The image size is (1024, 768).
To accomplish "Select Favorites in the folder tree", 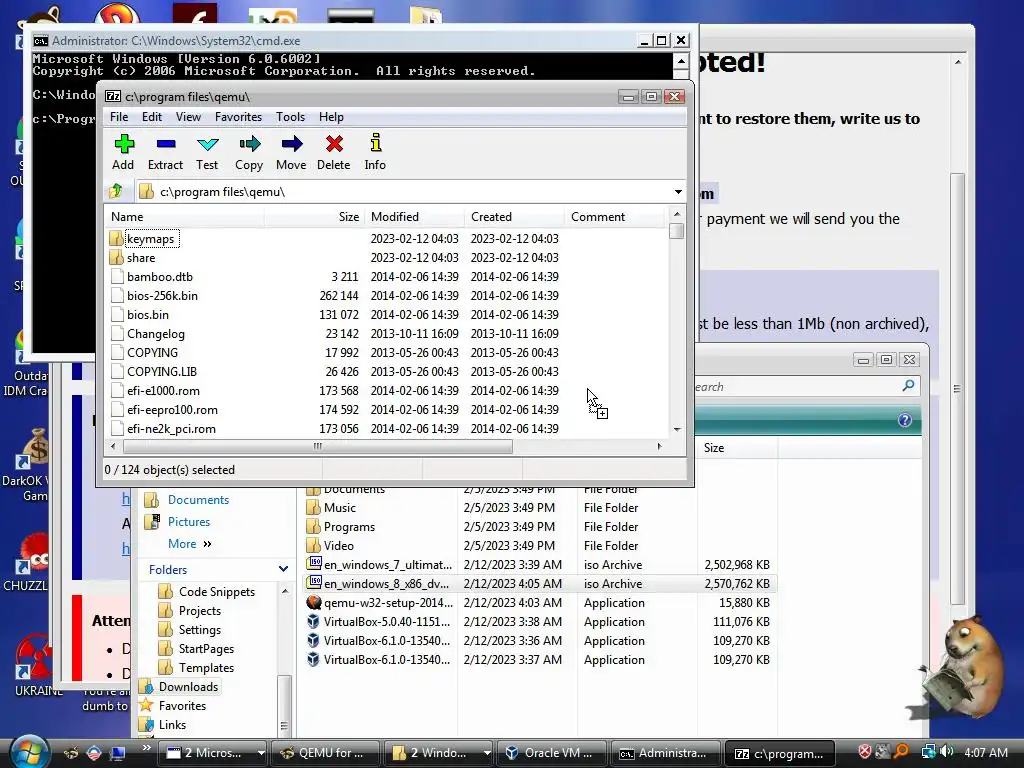I will point(182,705).
